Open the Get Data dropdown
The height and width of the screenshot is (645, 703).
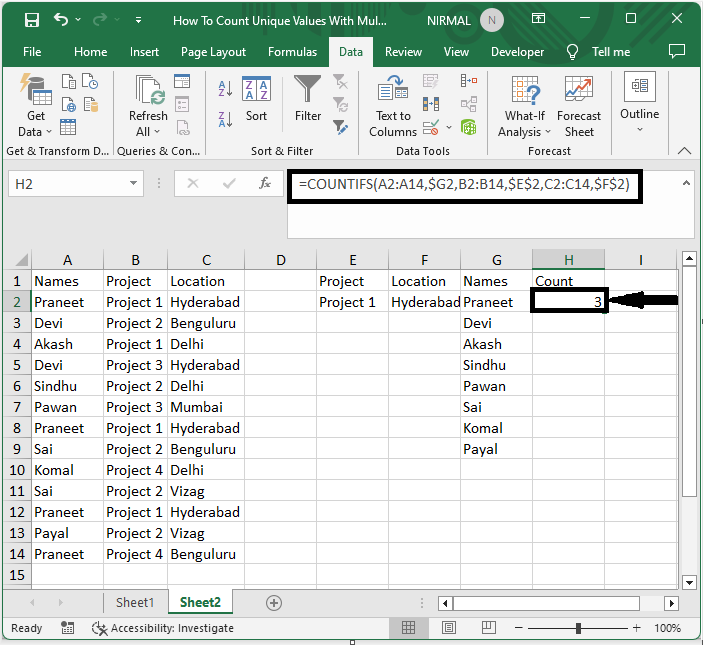click(35, 106)
